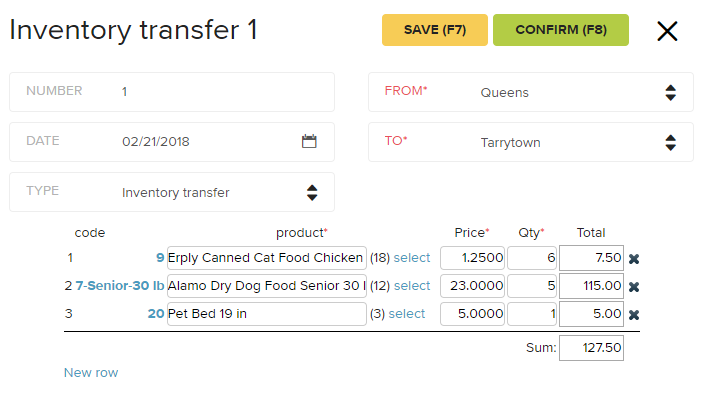The width and height of the screenshot is (705, 393).
Task: Close the Inventory transfer dialog
Action: click(x=667, y=31)
